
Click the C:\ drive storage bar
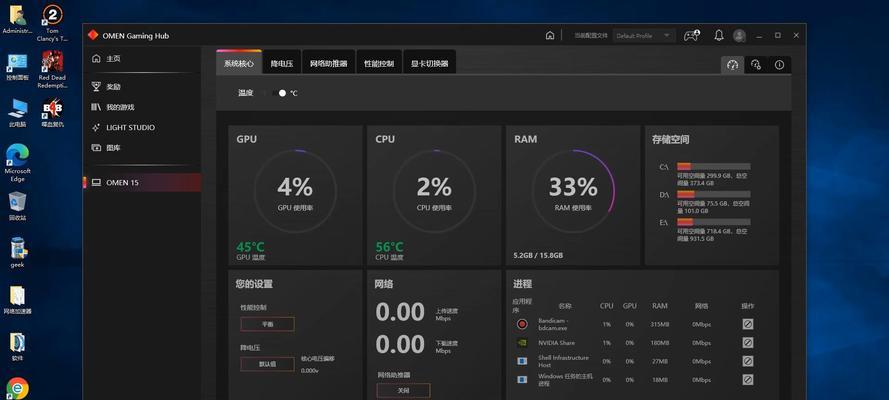pyautogui.click(x=713, y=167)
